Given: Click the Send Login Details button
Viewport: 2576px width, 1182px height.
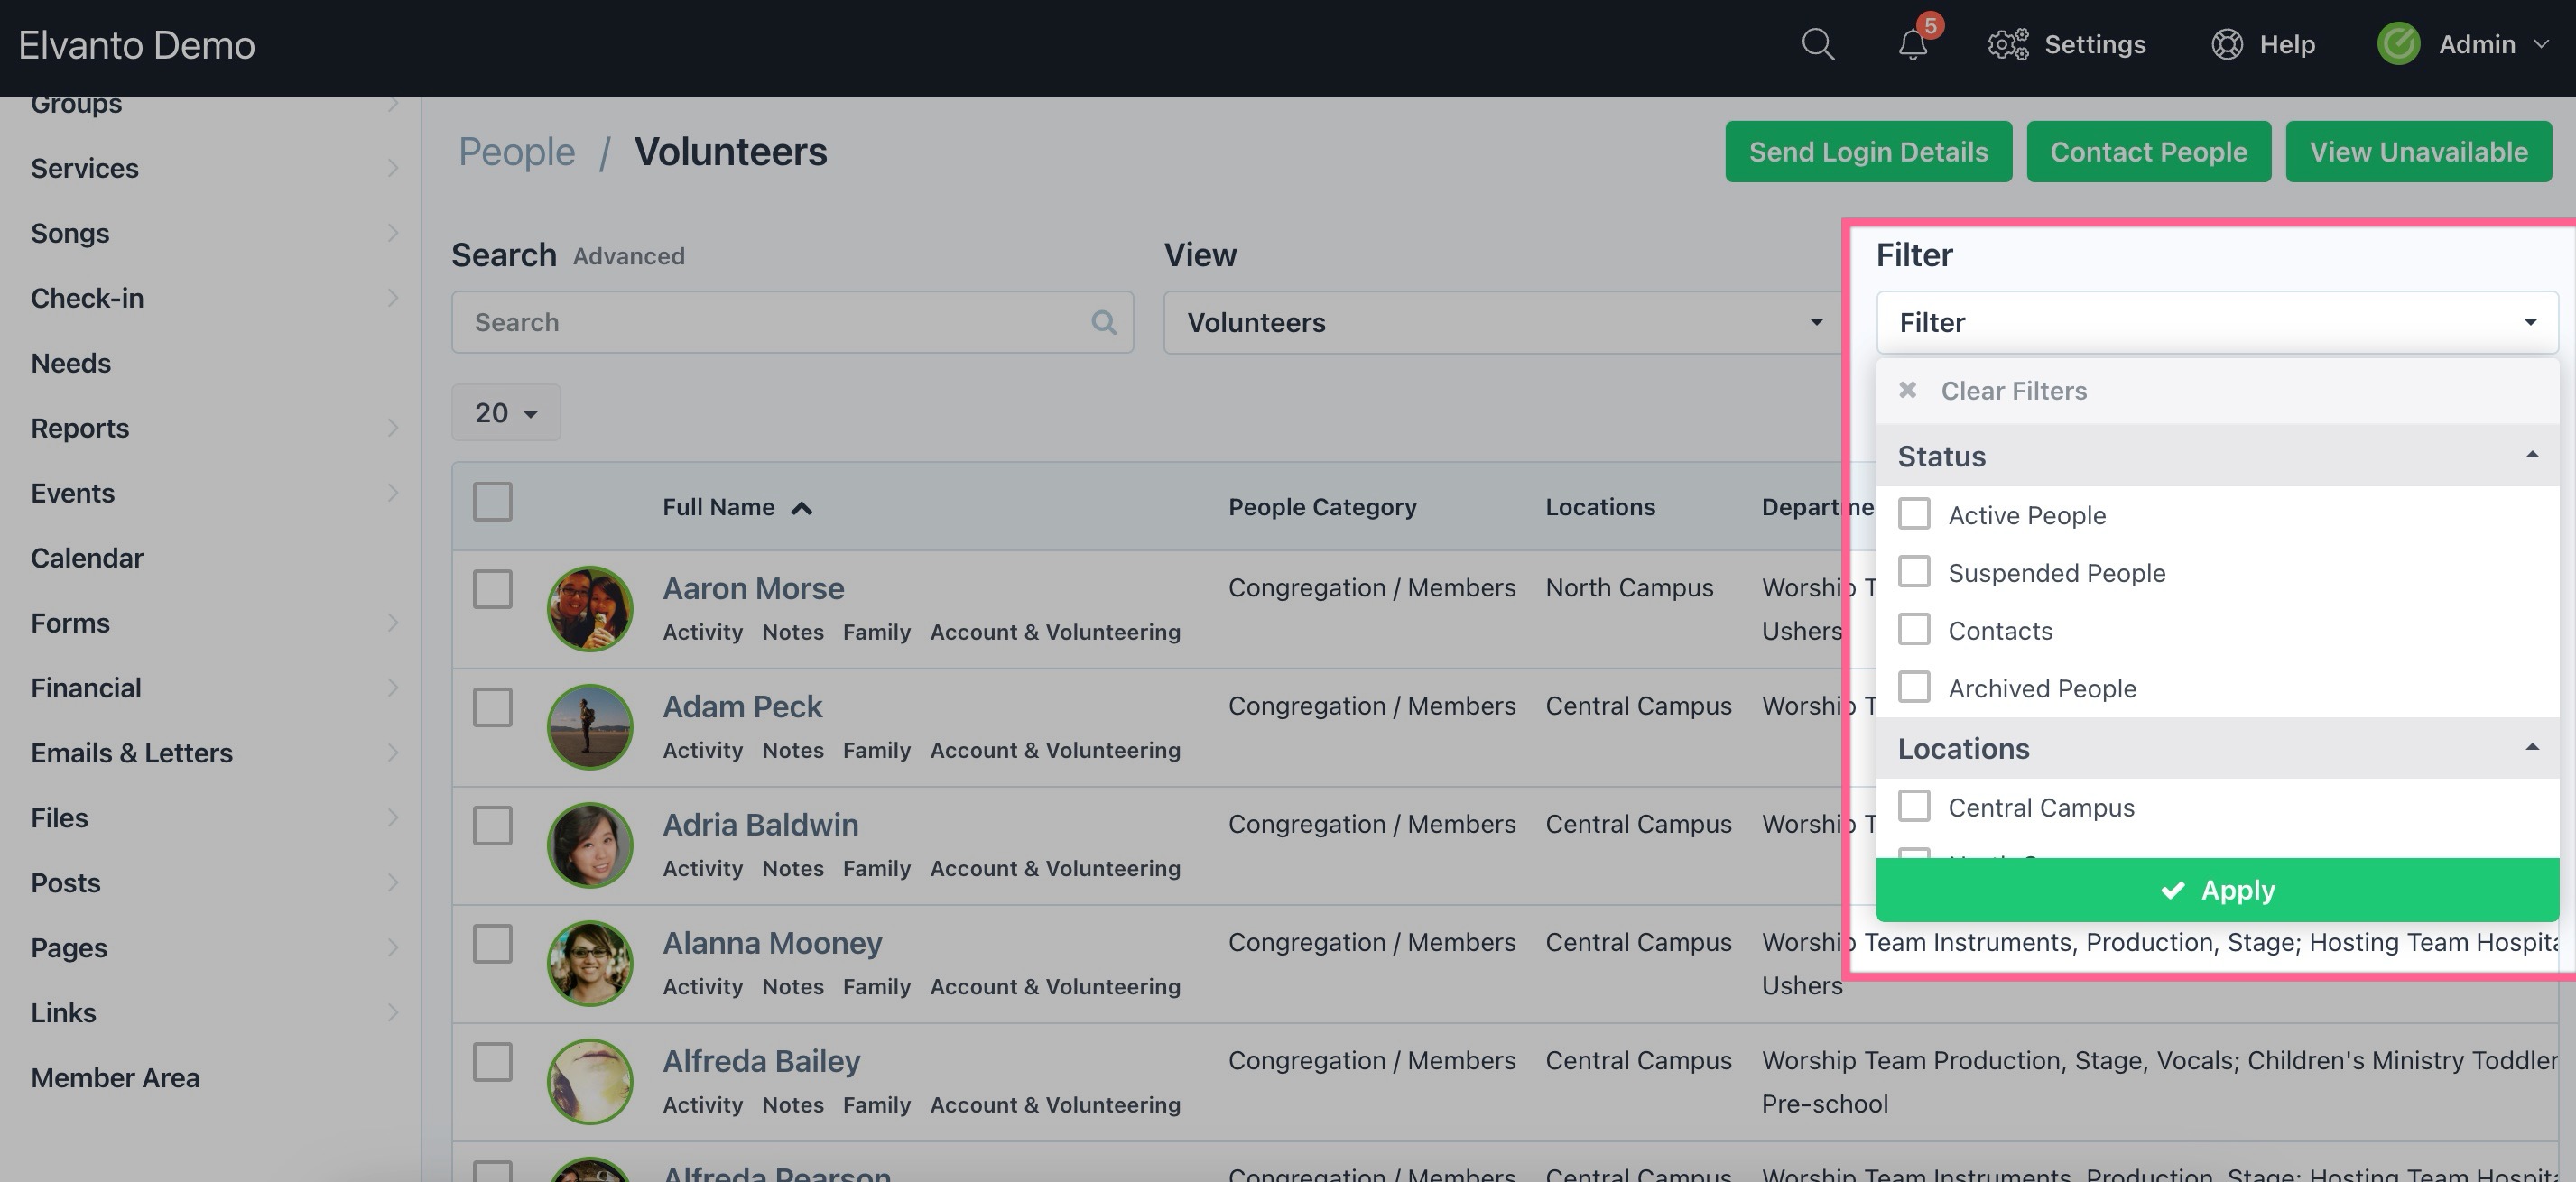Looking at the screenshot, I should (x=1867, y=152).
